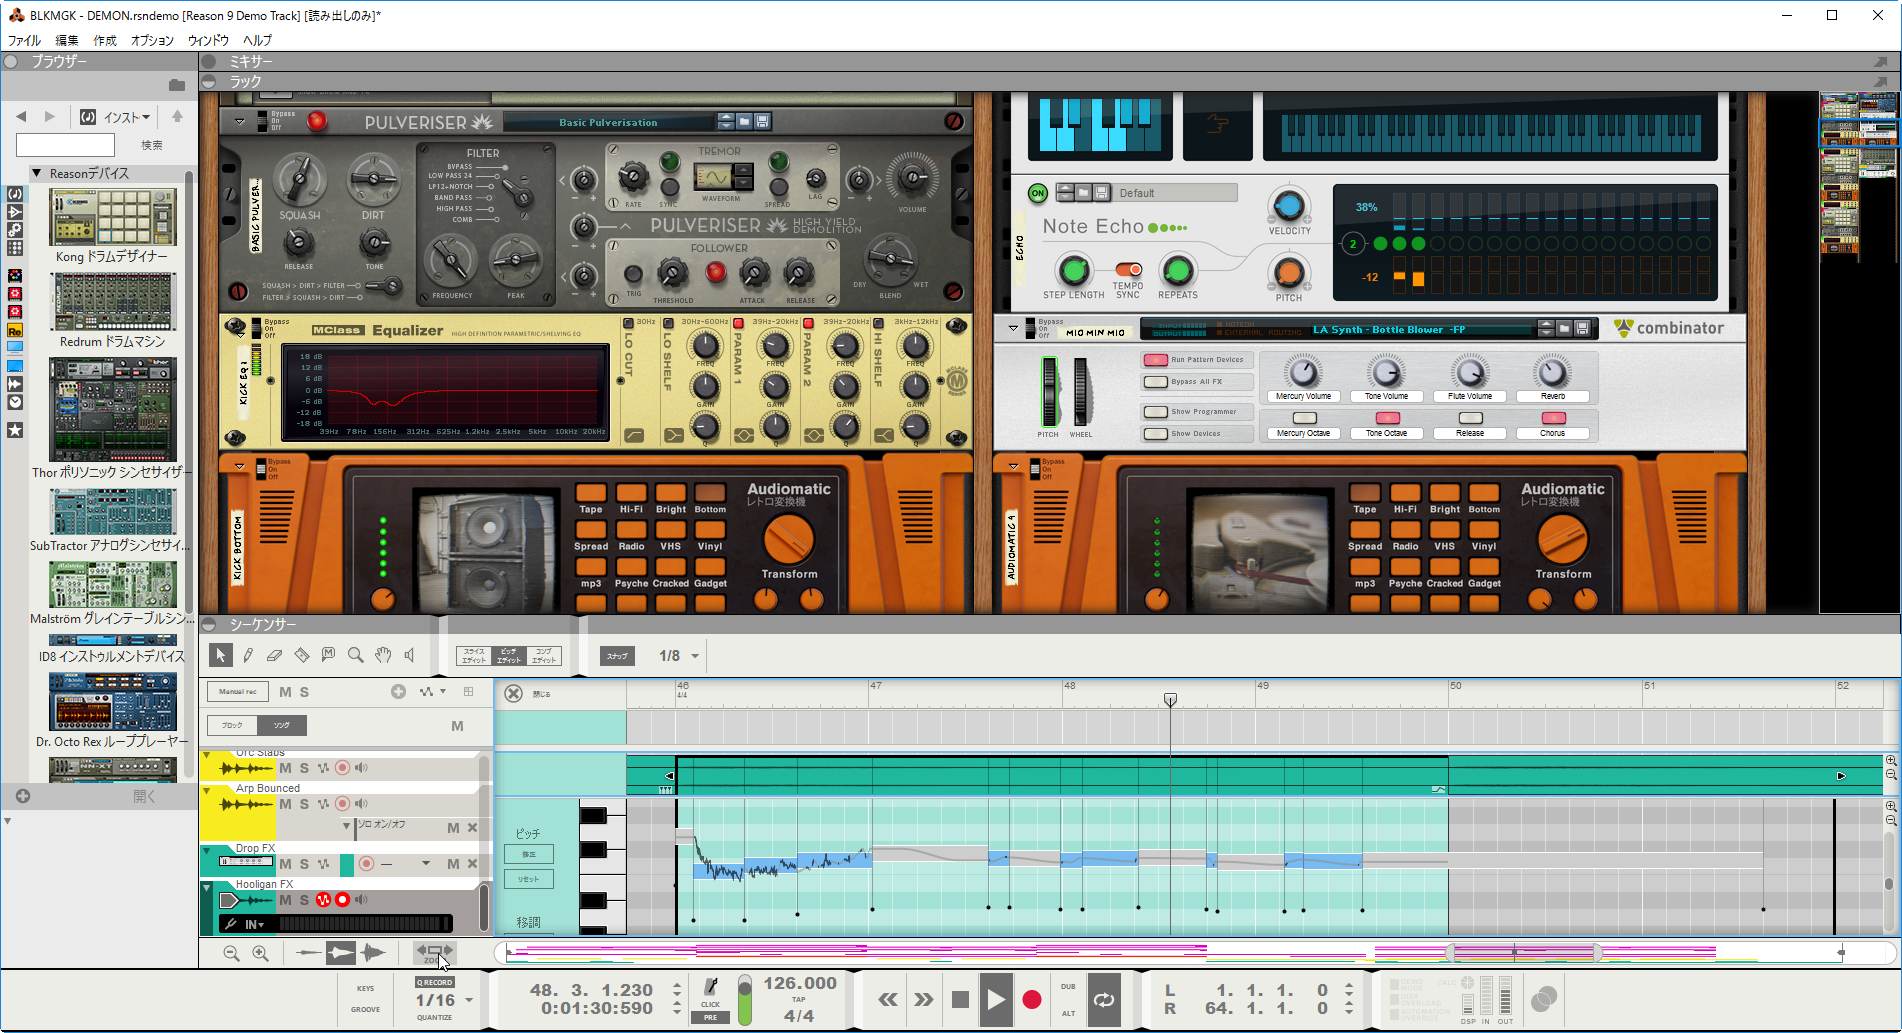Turn off Note Echo ON button
Image resolution: width=1902 pixels, height=1033 pixels.
point(1038,193)
